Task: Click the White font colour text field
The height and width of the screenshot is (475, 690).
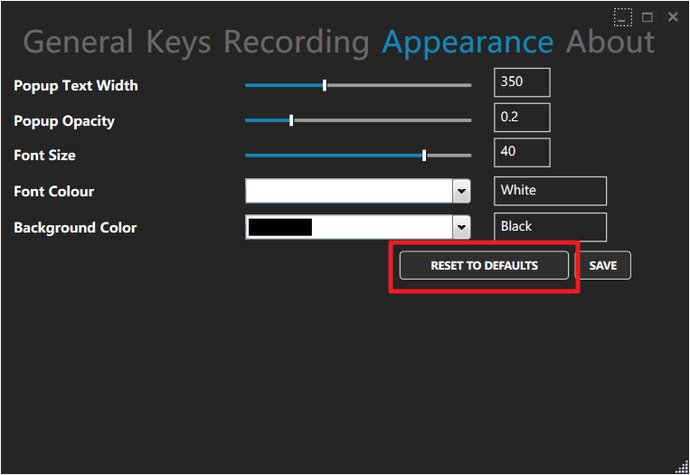Action: (x=550, y=191)
